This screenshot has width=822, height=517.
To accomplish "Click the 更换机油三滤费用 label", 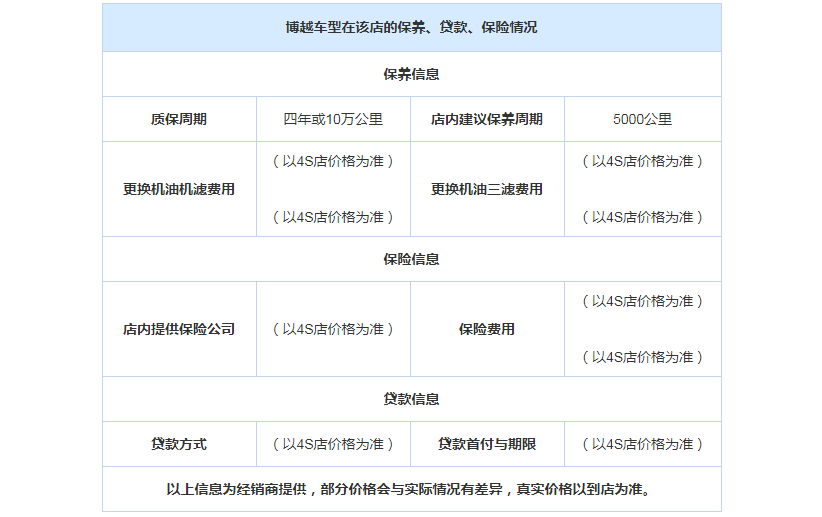I will (487, 189).
